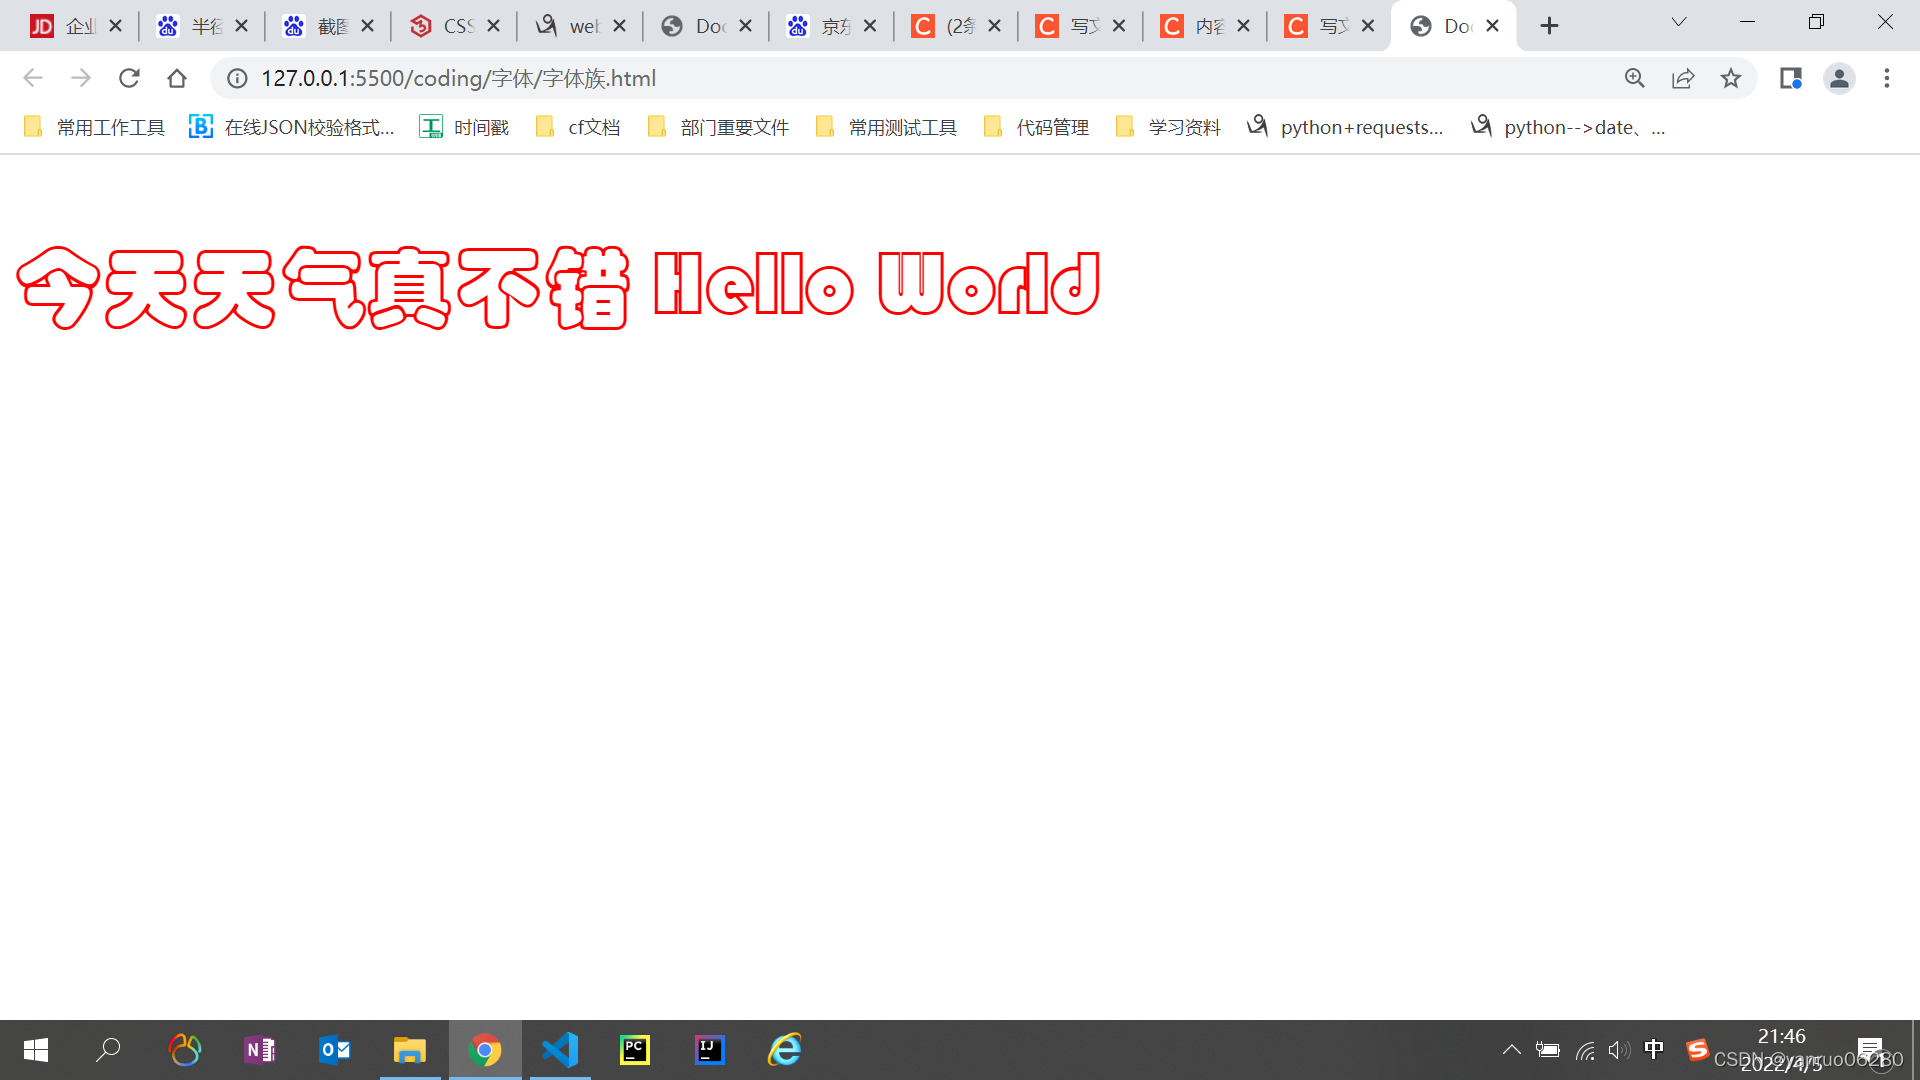Open Visual Studio Code from the taskbar
This screenshot has width=1920, height=1080.
point(560,1050)
